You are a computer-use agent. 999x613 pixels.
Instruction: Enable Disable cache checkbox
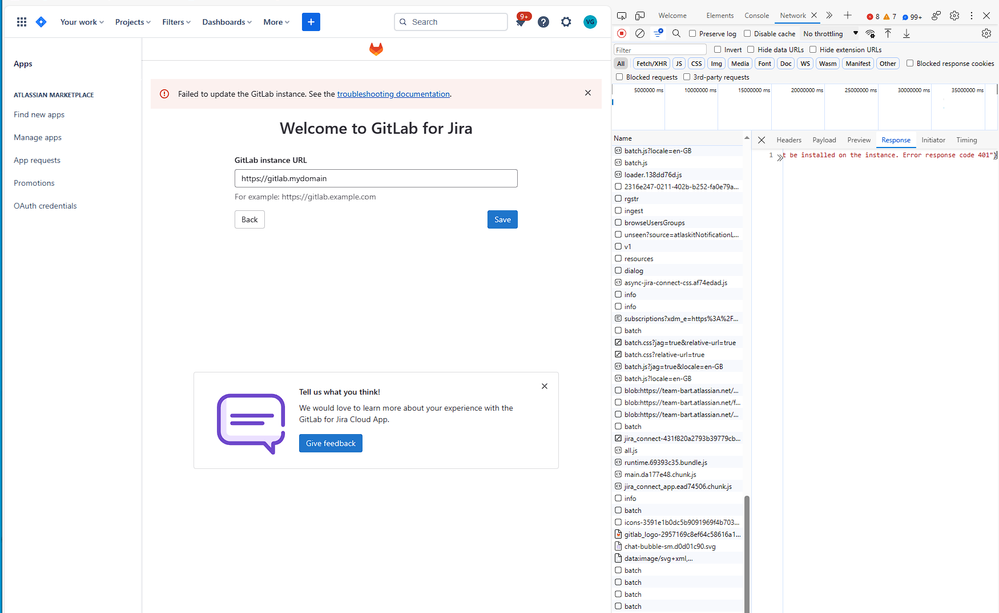(747, 33)
